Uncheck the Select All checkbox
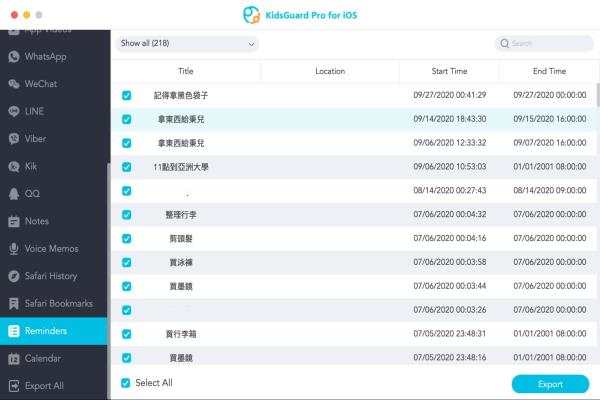The image size is (600, 400). pos(126,383)
